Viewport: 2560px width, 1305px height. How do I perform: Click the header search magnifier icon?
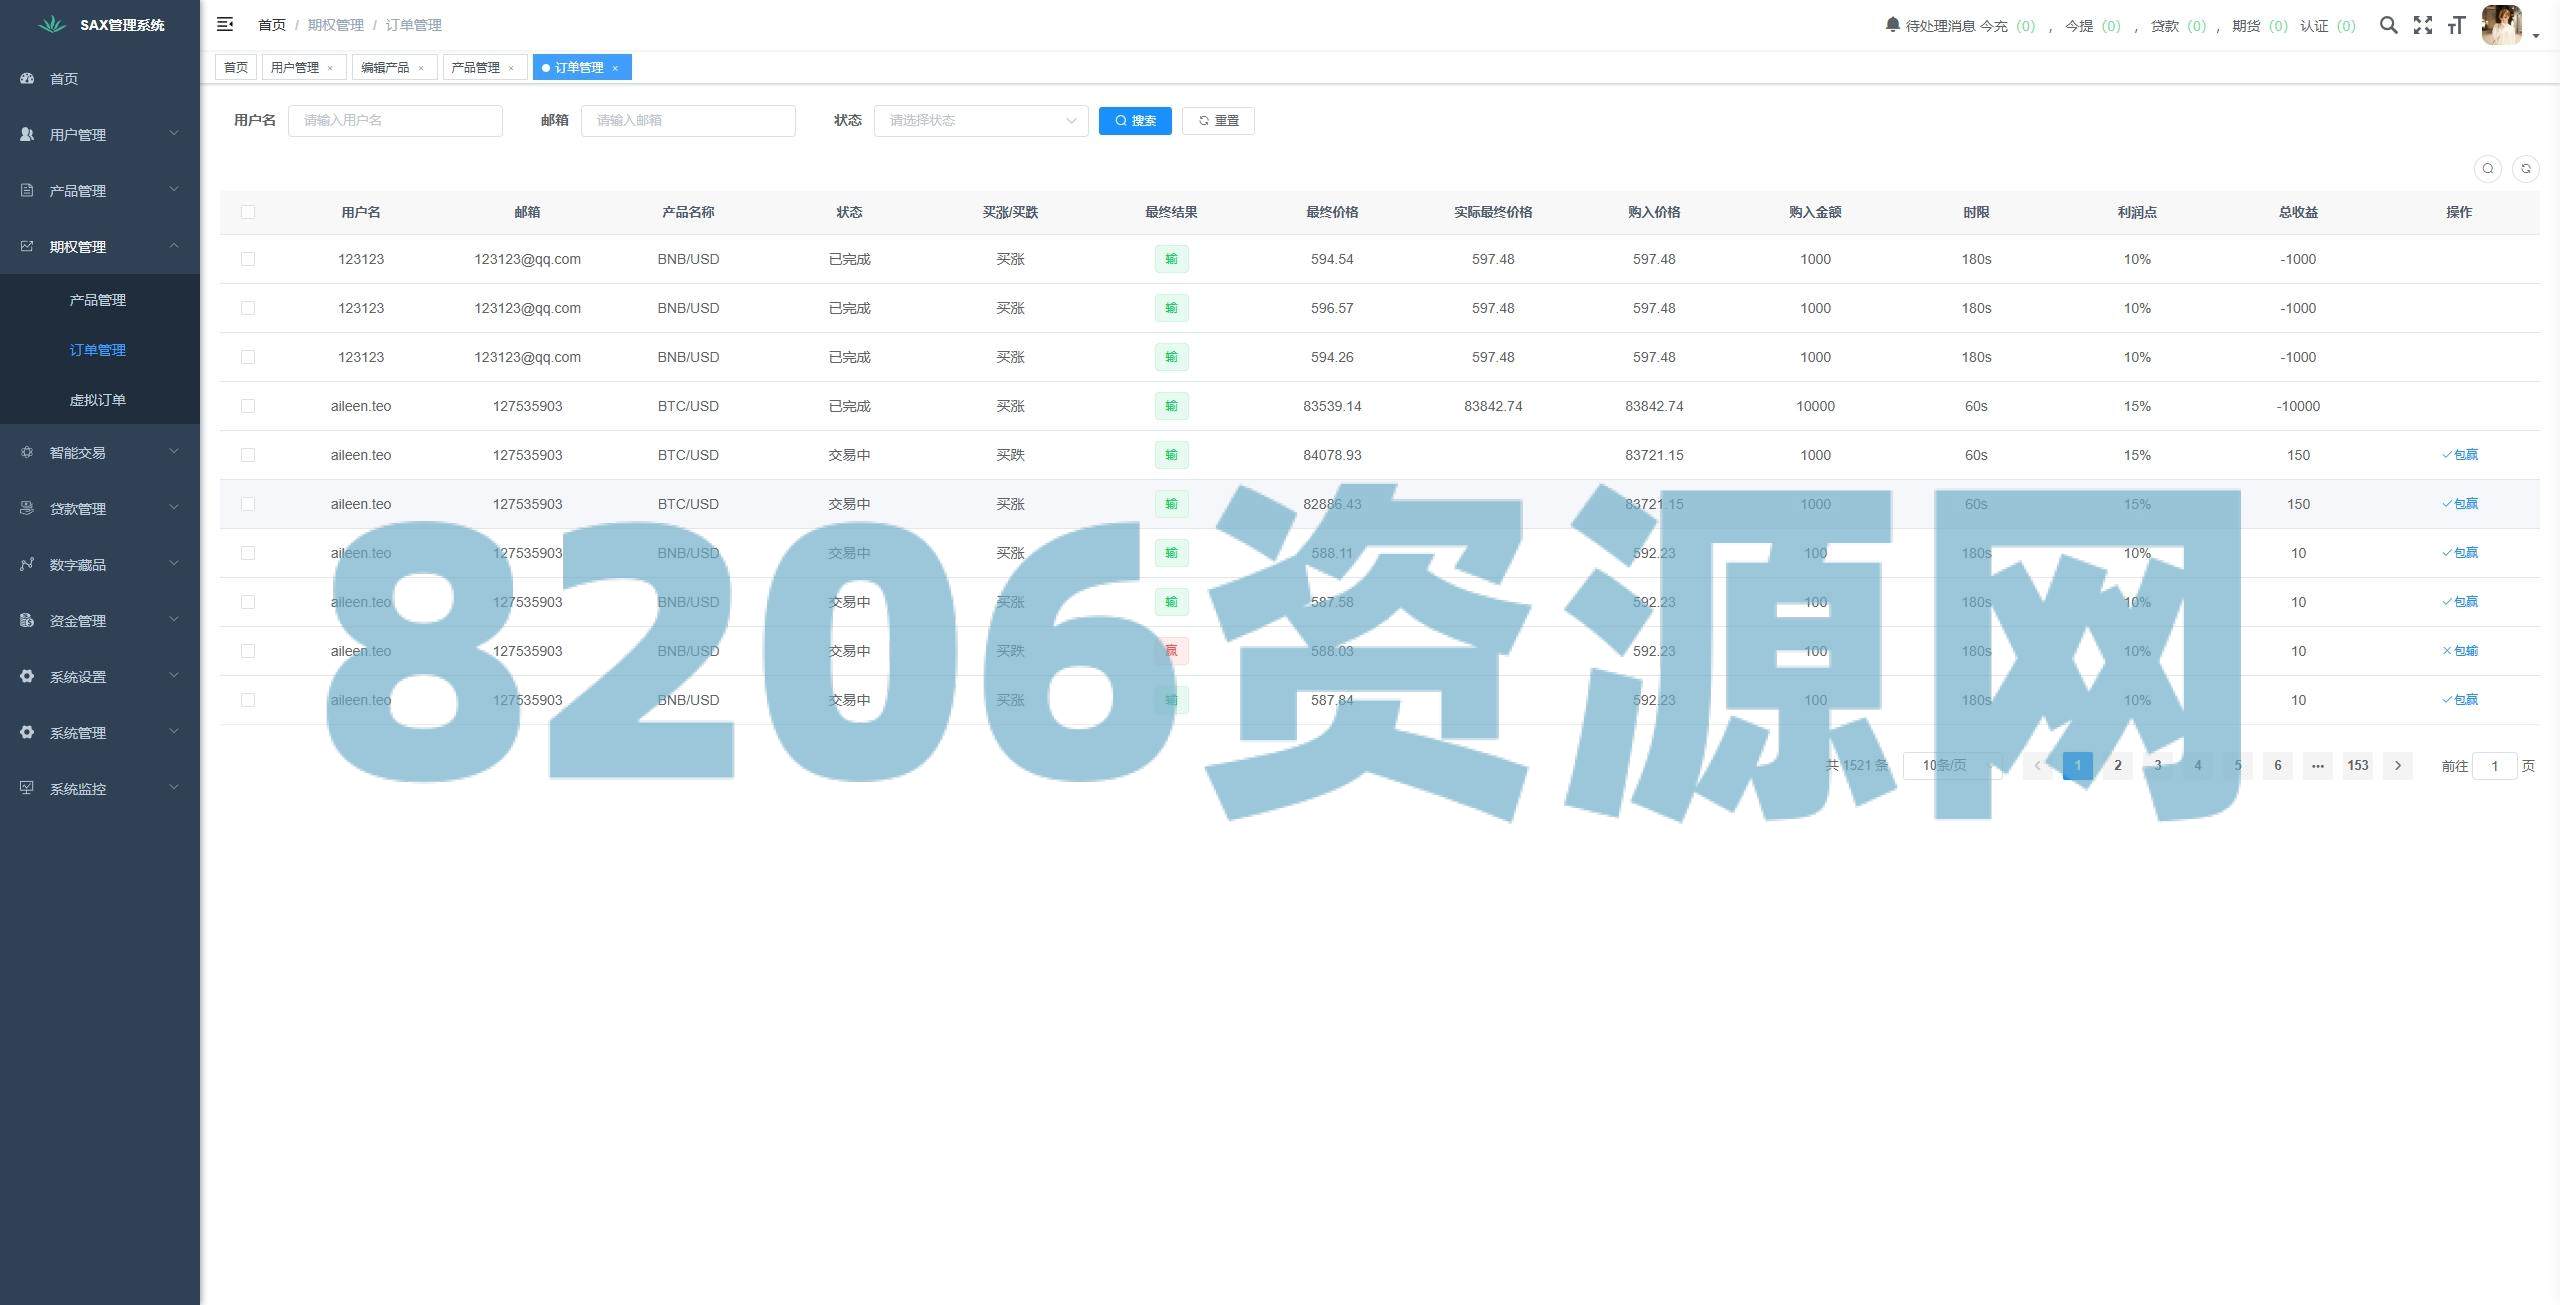[2388, 25]
